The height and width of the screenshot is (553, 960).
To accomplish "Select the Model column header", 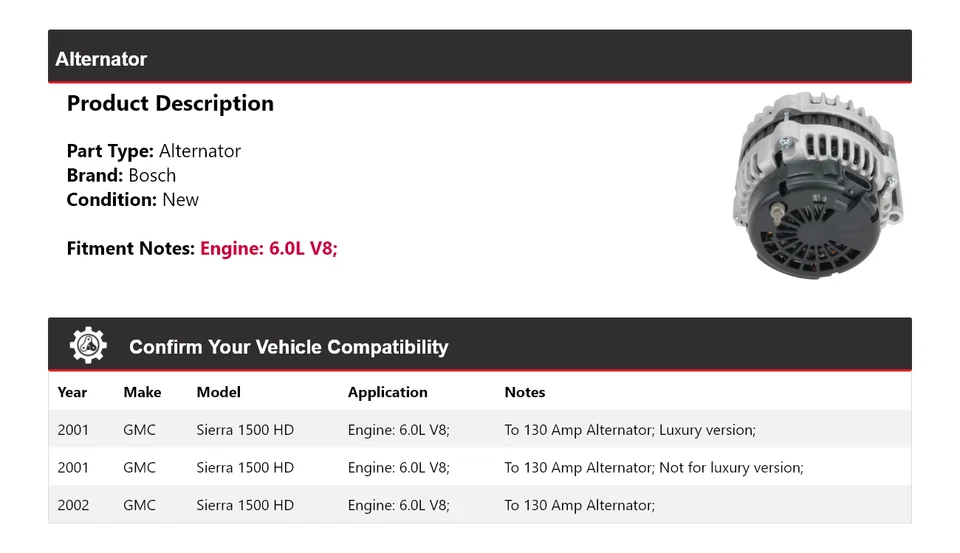I will tap(218, 392).
